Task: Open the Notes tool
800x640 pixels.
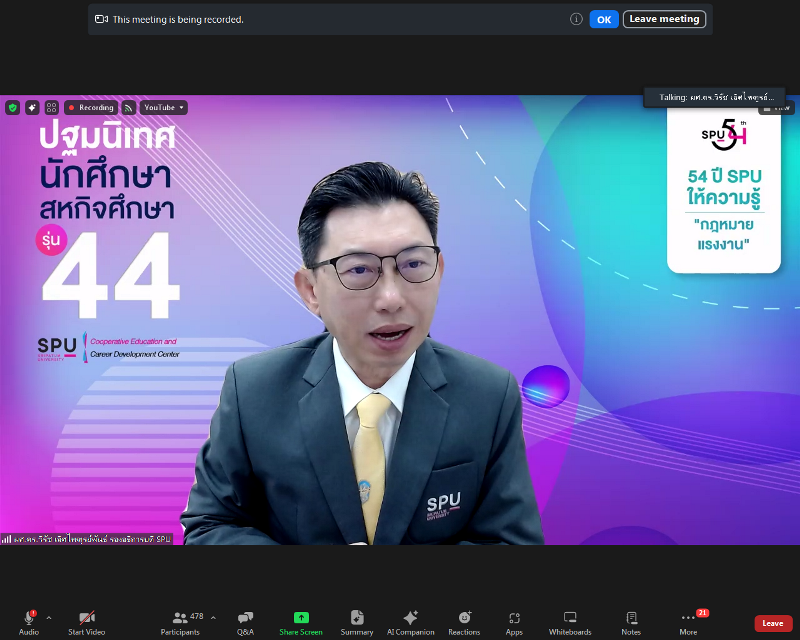Action: [631, 623]
